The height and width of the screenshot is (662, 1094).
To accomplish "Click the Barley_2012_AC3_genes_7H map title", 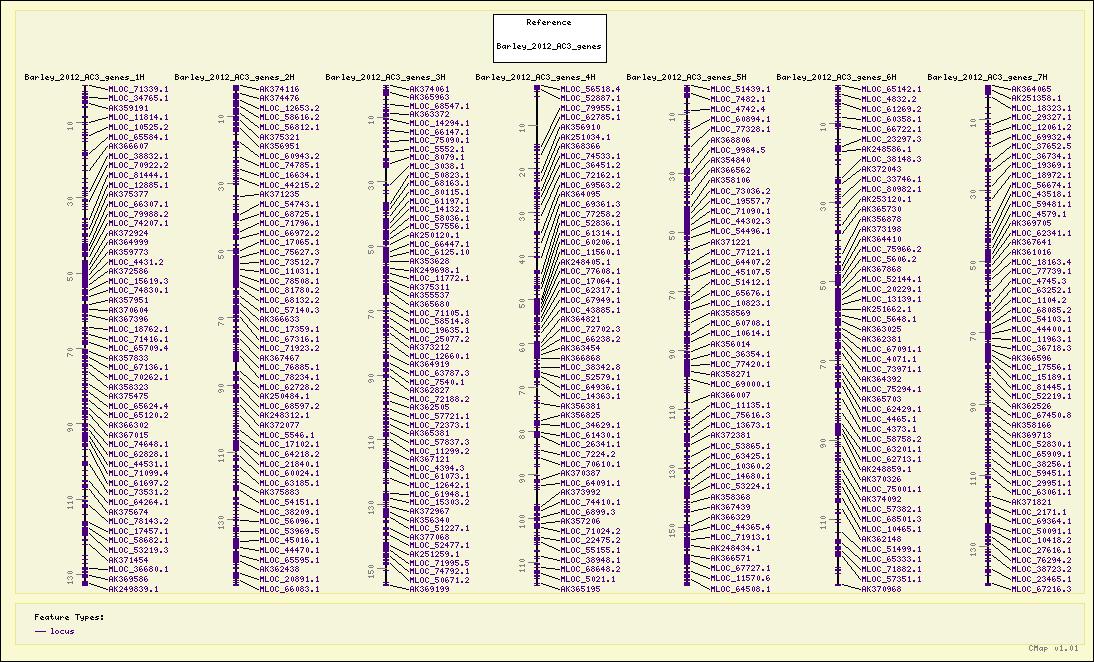I will point(987,77).
